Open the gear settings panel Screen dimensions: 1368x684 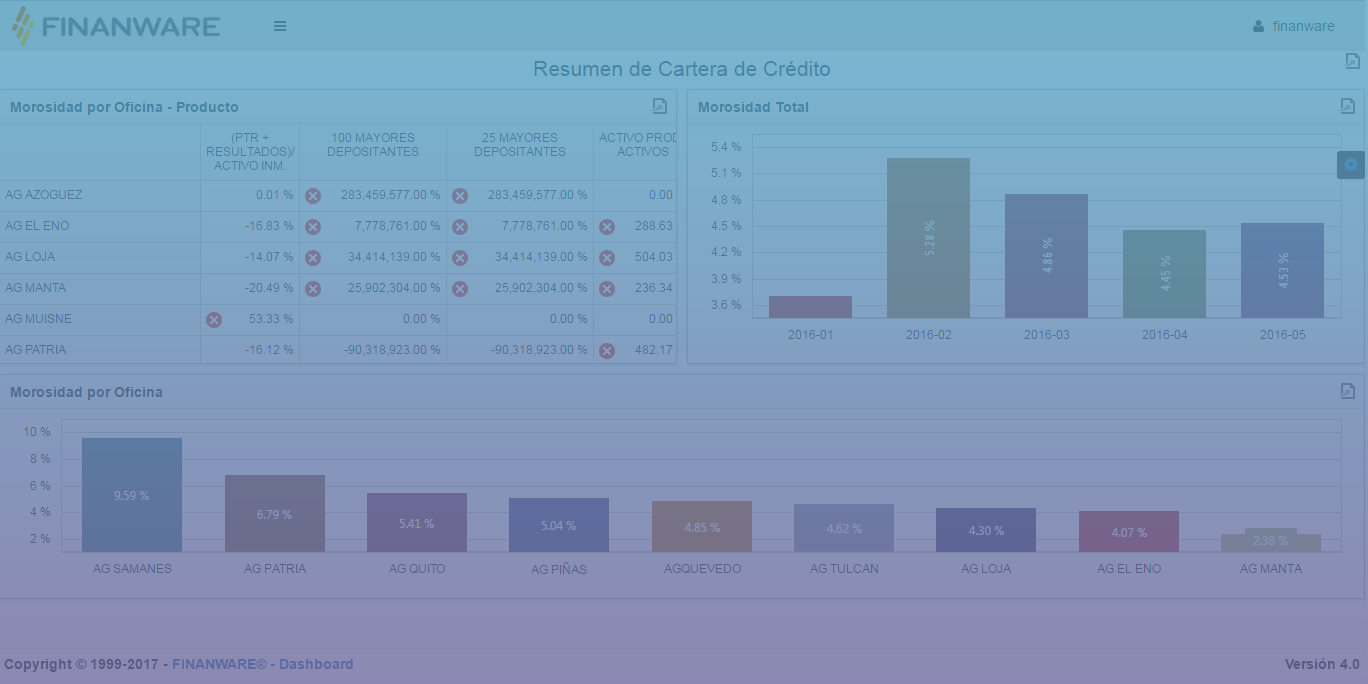(1351, 165)
